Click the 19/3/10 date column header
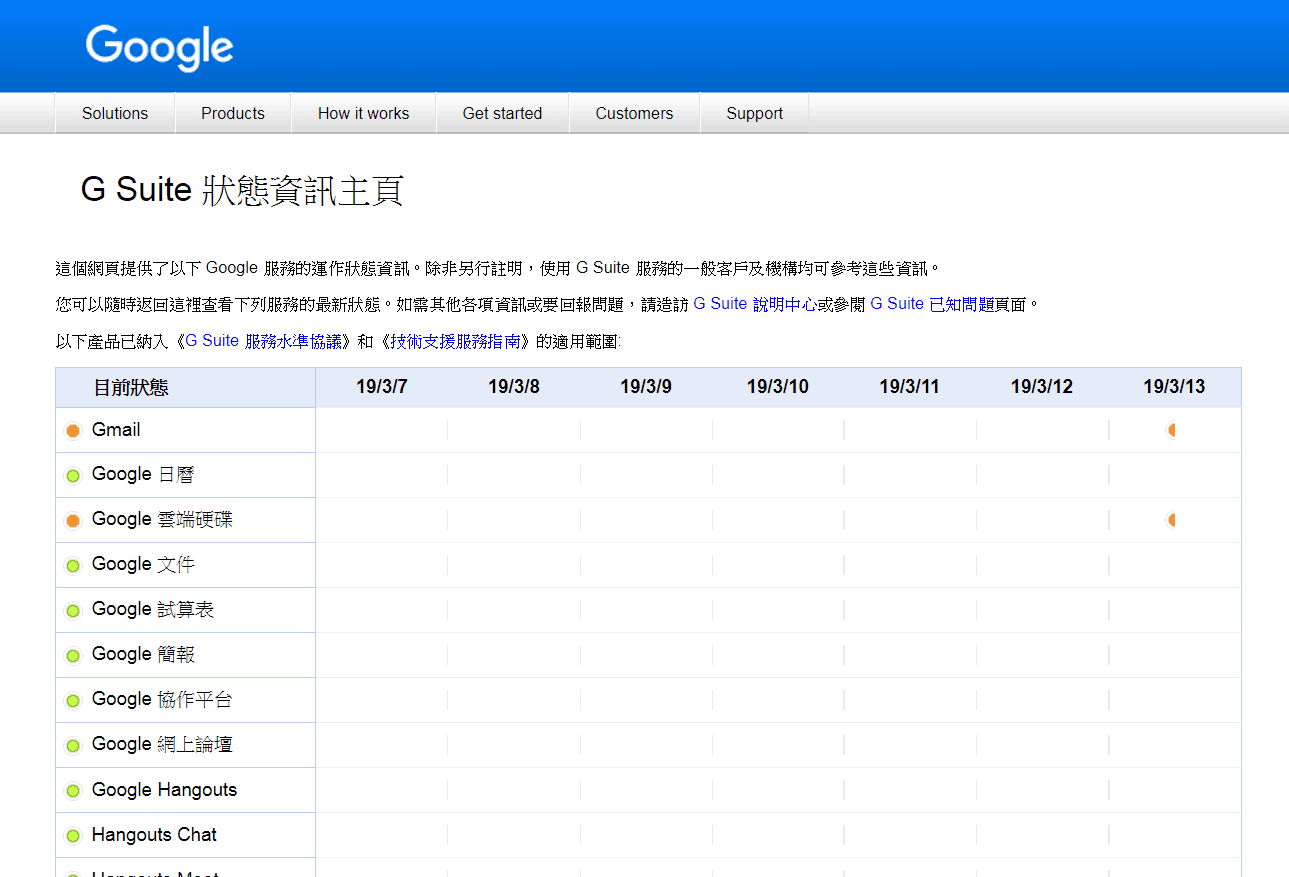Image resolution: width=1289 pixels, height=877 pixels. coord(778,388)
